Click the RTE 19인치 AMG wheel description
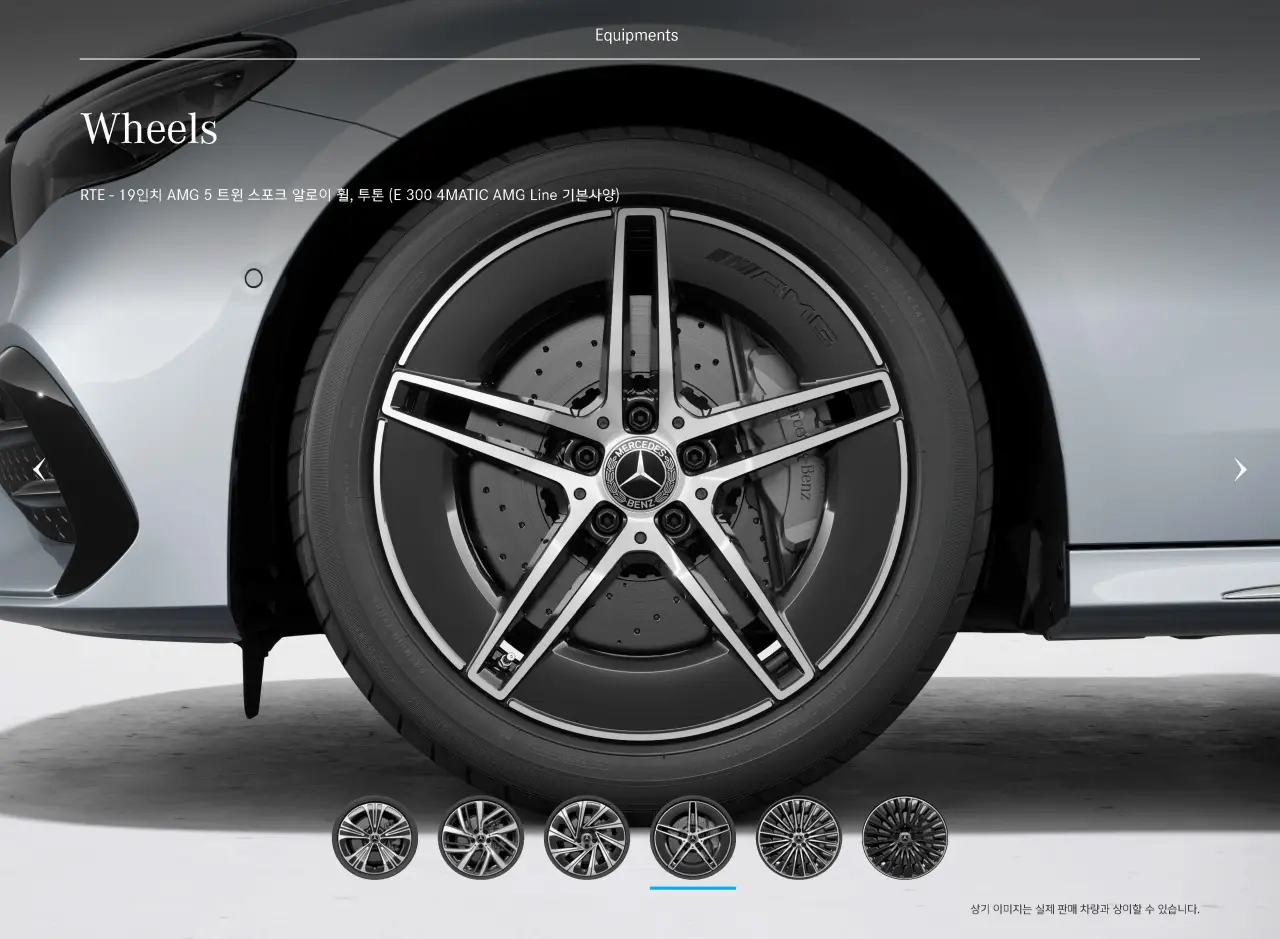 tap(350, 195)
